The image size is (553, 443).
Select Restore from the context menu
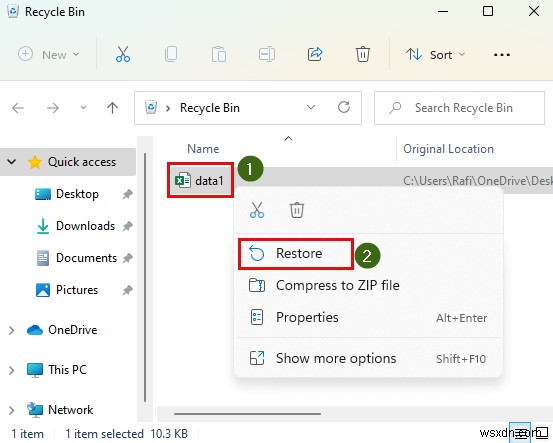tap(296, 254)
